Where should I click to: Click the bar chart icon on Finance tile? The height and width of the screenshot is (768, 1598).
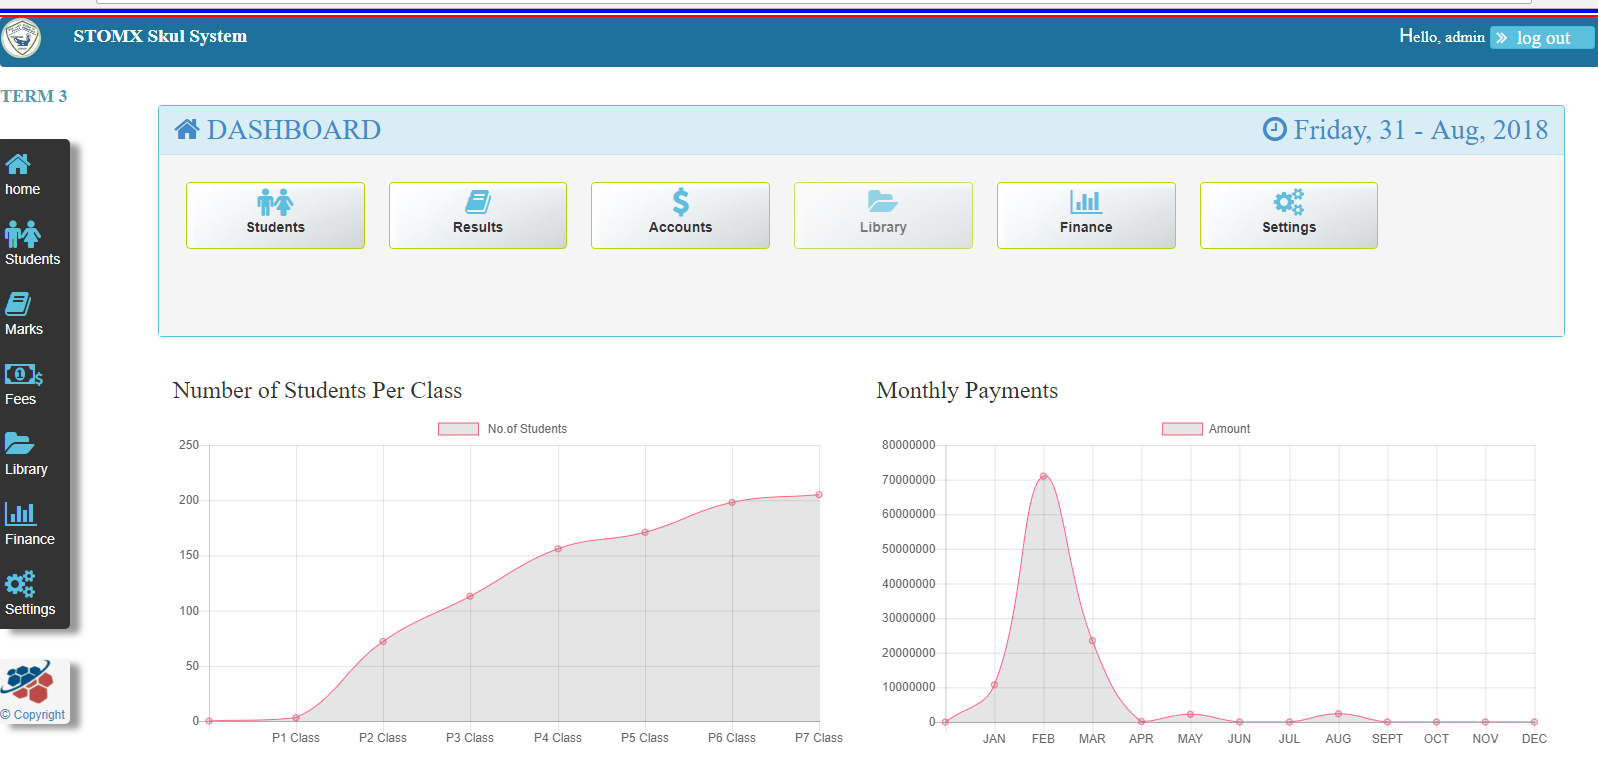1086,202
